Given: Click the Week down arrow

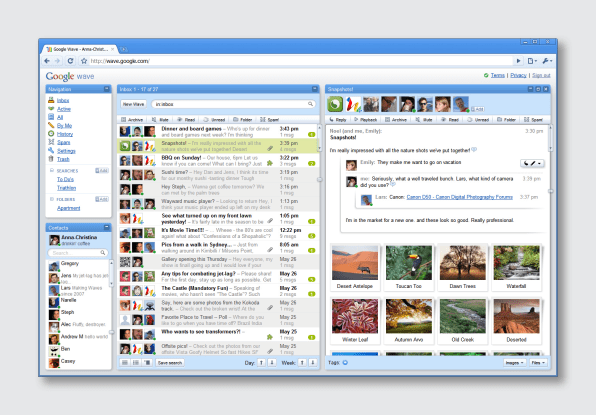Looking at the screenshot, I should point(312,363).
